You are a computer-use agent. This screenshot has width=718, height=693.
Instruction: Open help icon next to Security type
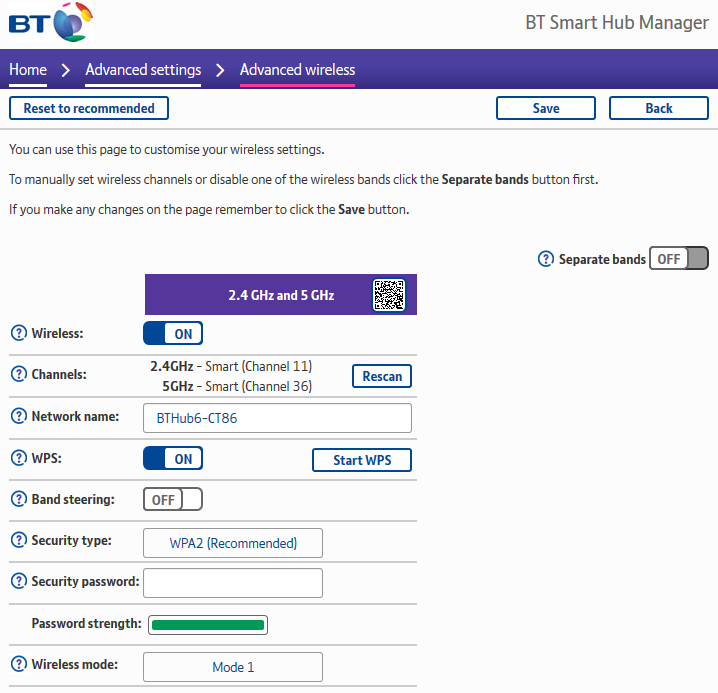tap(19, 540)
